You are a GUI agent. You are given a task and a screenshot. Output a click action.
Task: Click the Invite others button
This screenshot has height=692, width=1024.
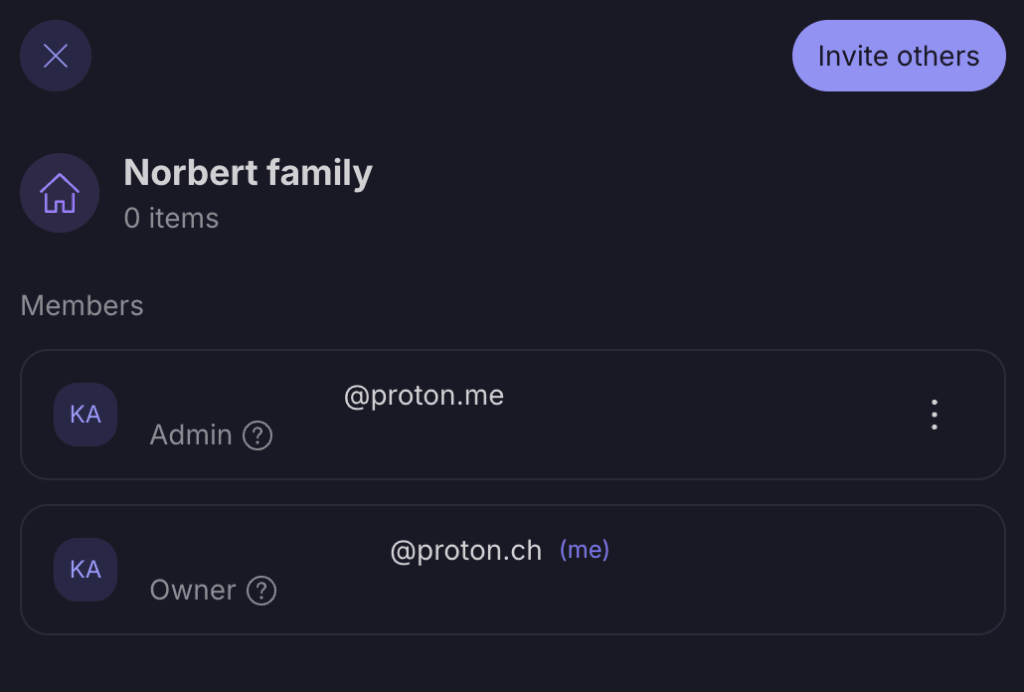pos(898,56)
